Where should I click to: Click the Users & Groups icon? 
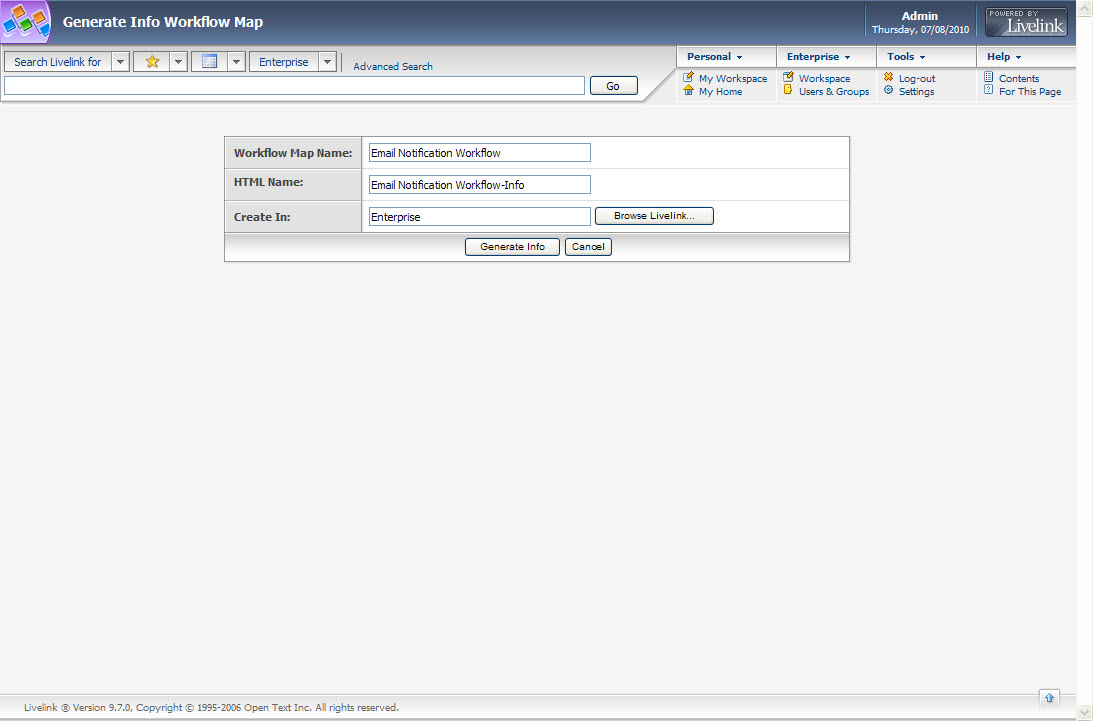(788, 91)
